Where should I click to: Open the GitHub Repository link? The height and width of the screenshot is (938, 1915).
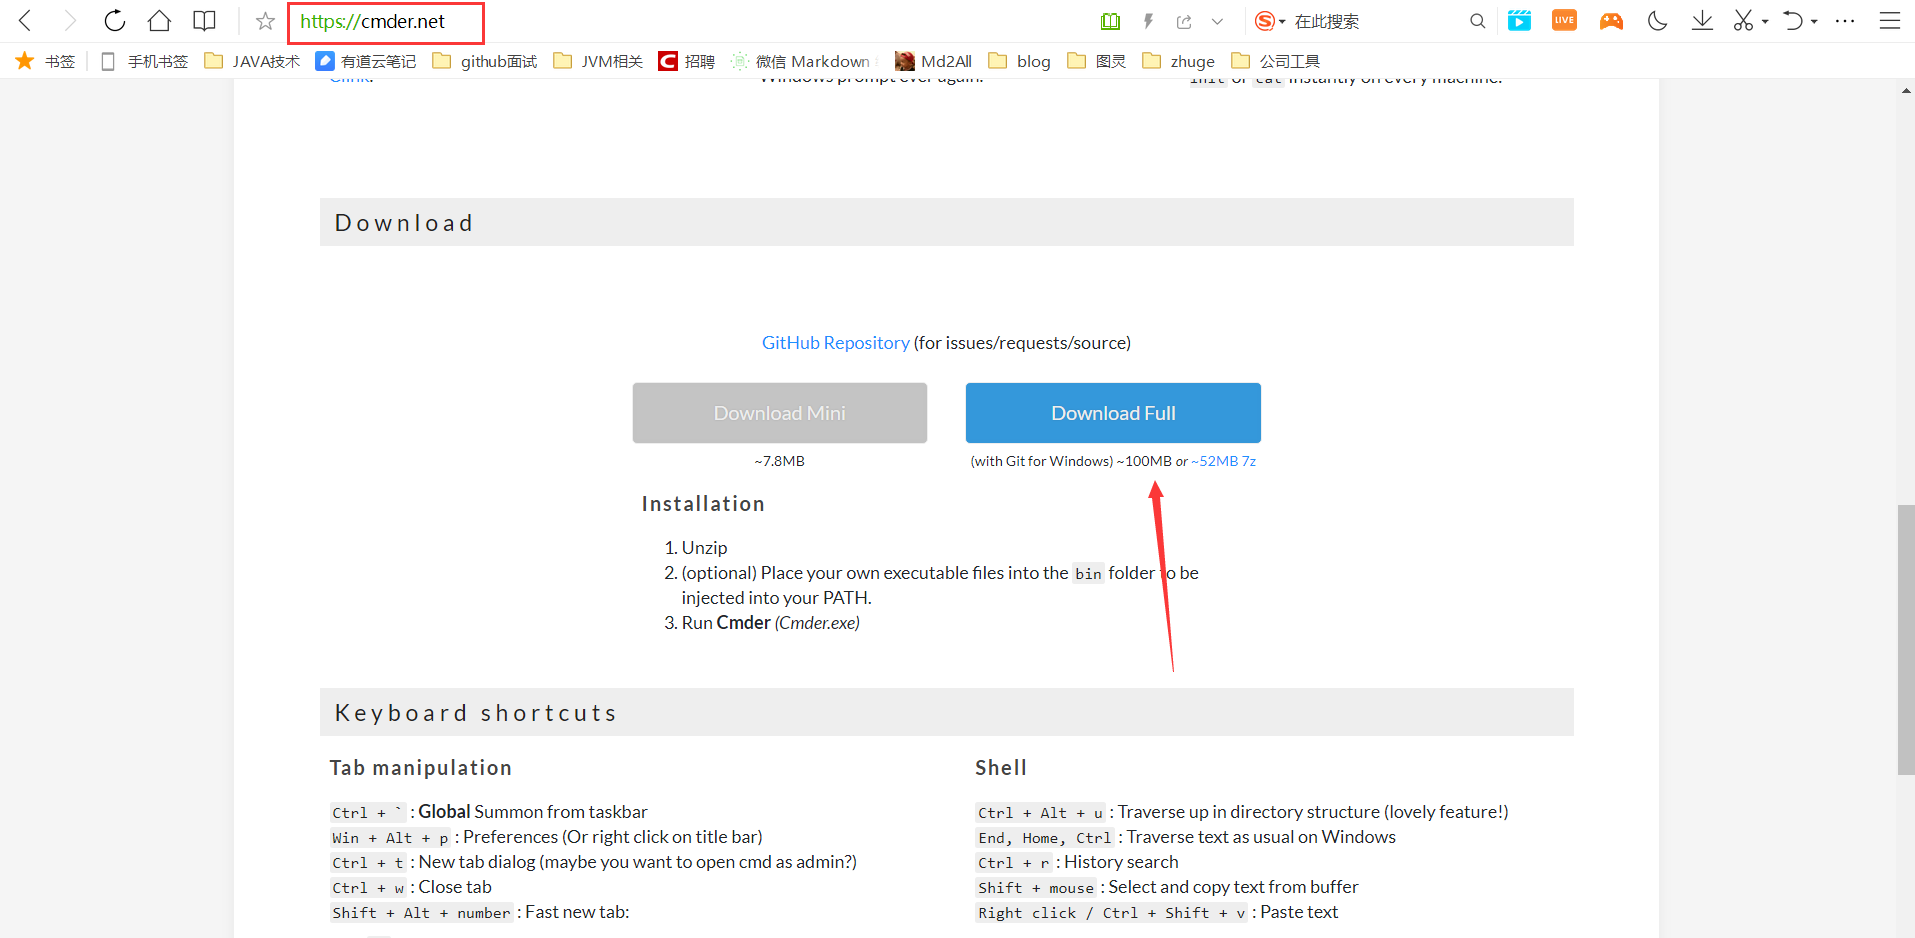click(835, 343)
